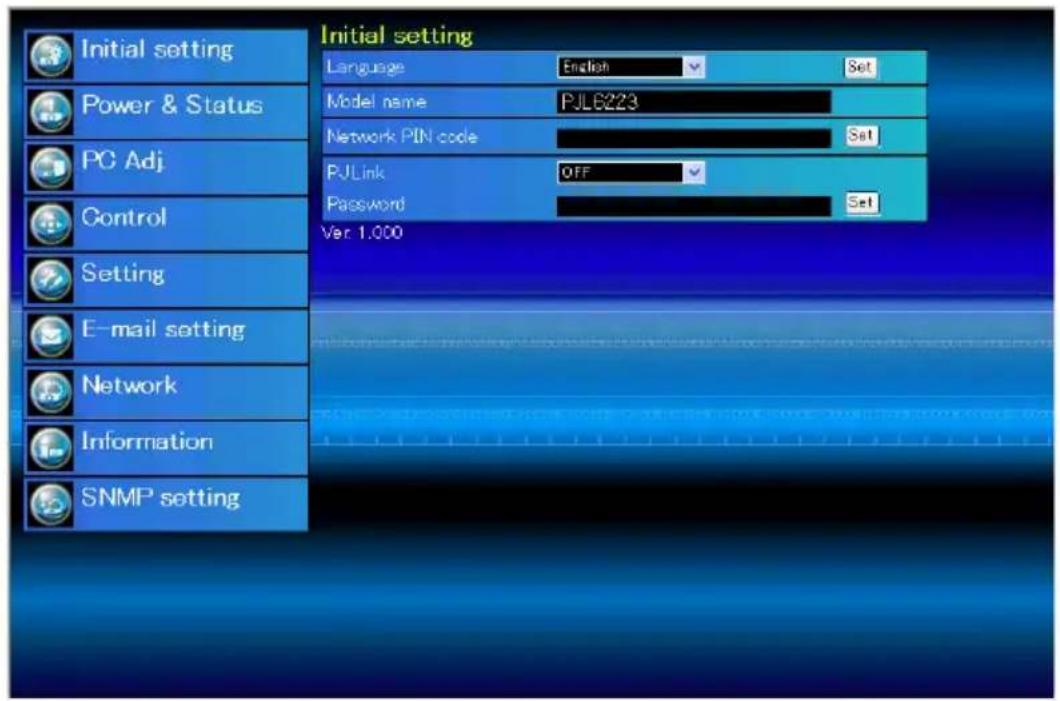The image size is (1060, 701).
Task: Click the PJLink label
Action: pos(356,173)
